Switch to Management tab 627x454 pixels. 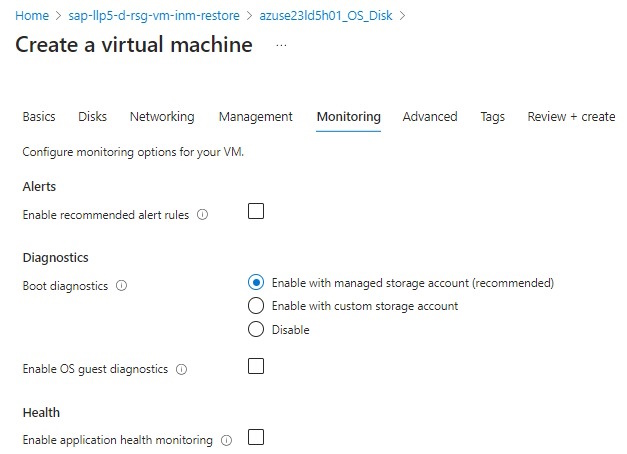[x=256, y=117]
